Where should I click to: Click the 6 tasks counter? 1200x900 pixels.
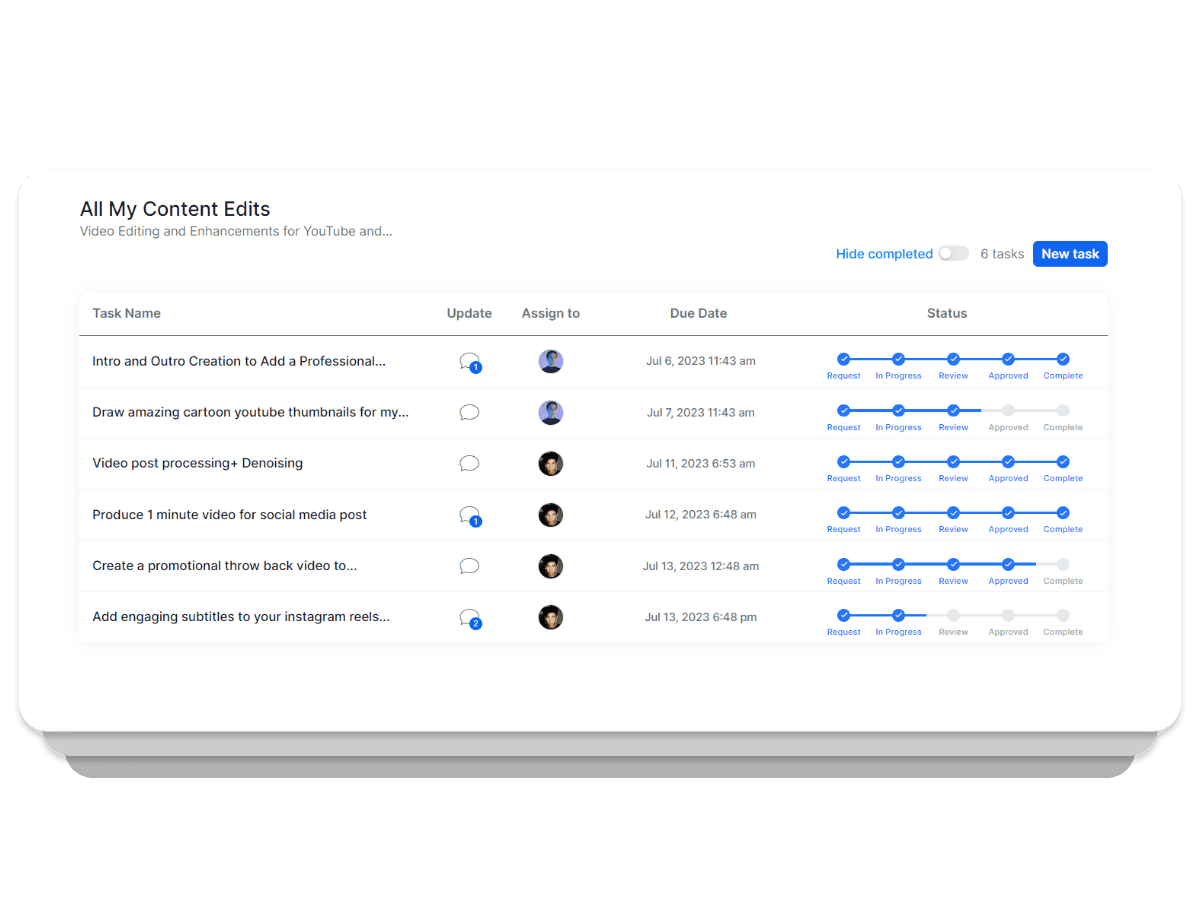click(x=1002, y=254)
